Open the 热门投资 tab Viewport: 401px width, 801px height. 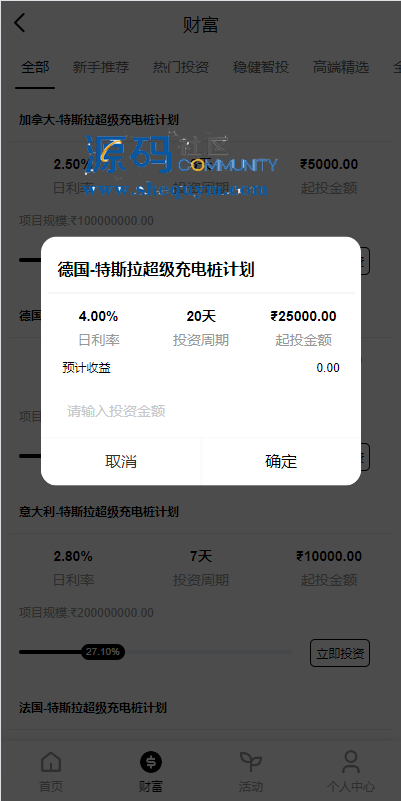tap(181, 67)
